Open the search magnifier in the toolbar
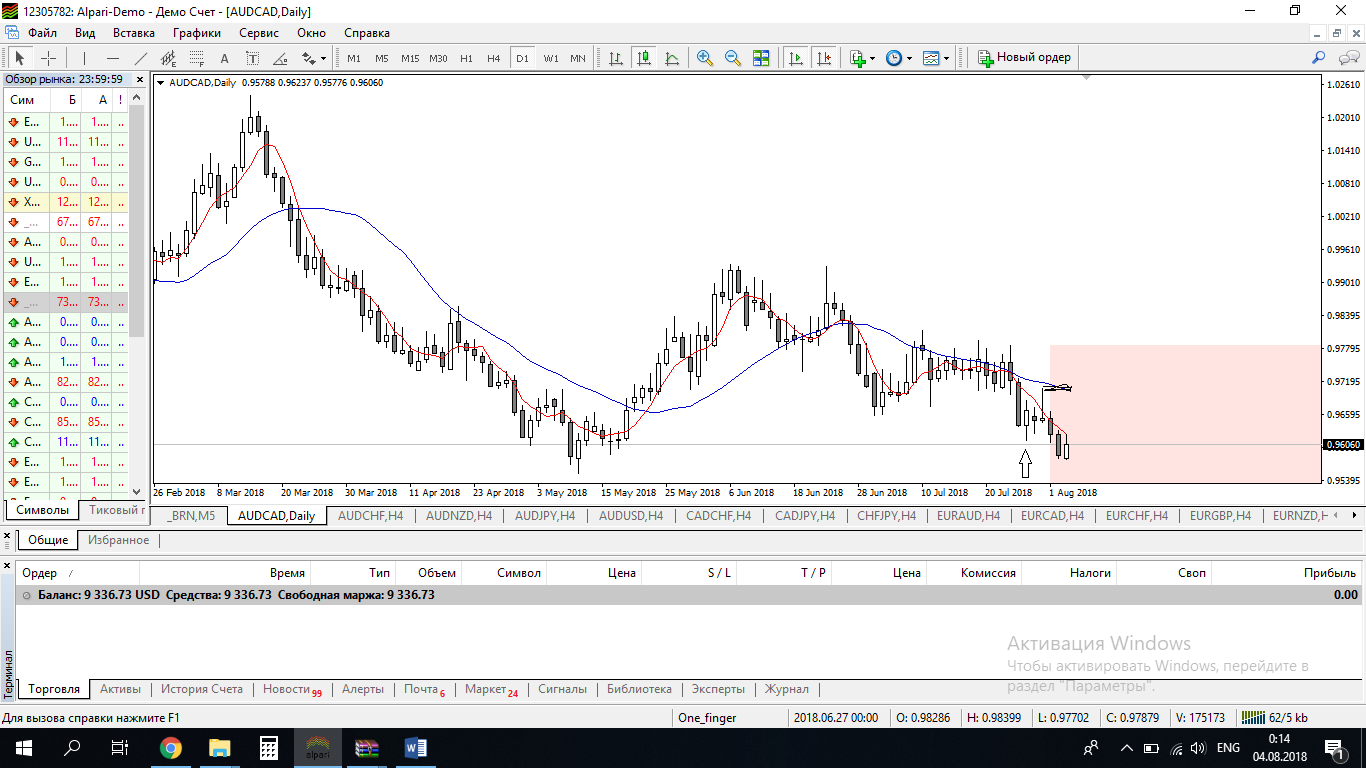Viewport: 1366px width, 768px height. click(1319, 58)
